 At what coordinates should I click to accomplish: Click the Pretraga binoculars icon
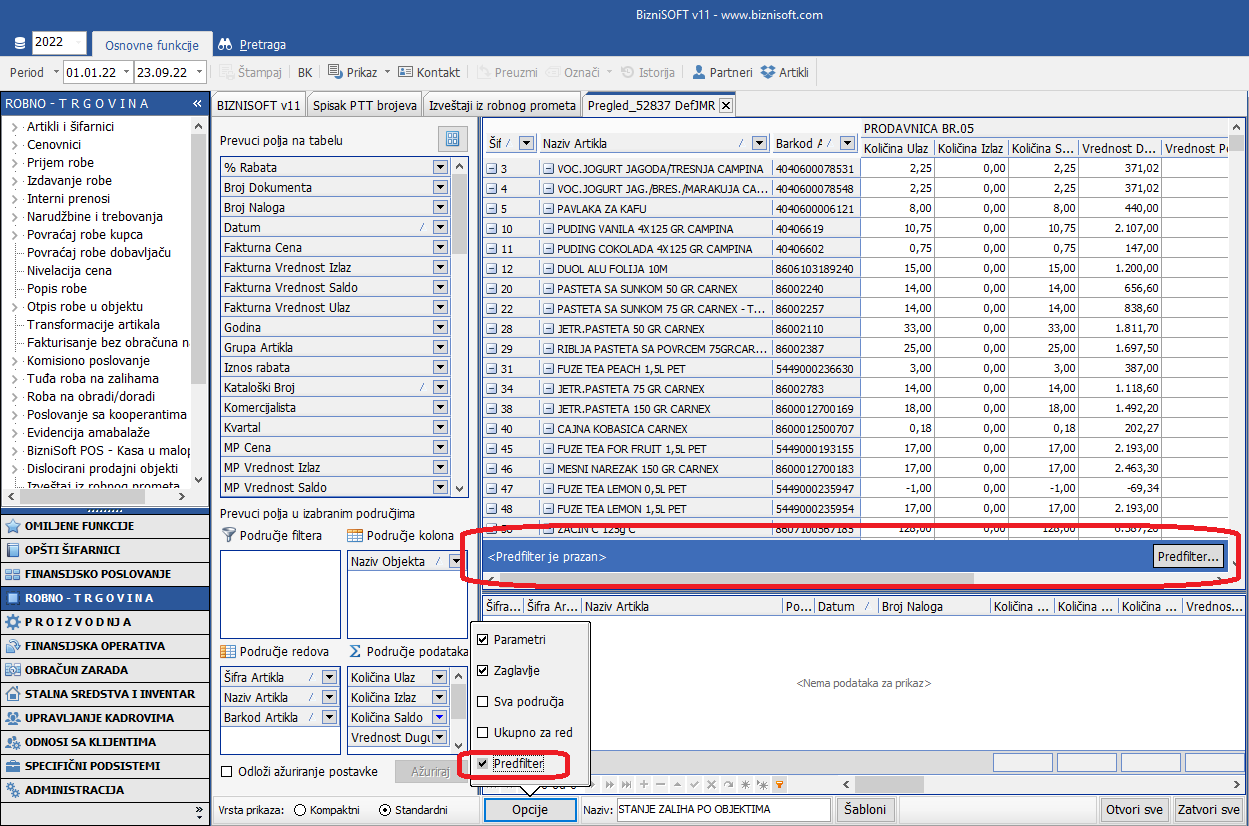click(225, 45)
